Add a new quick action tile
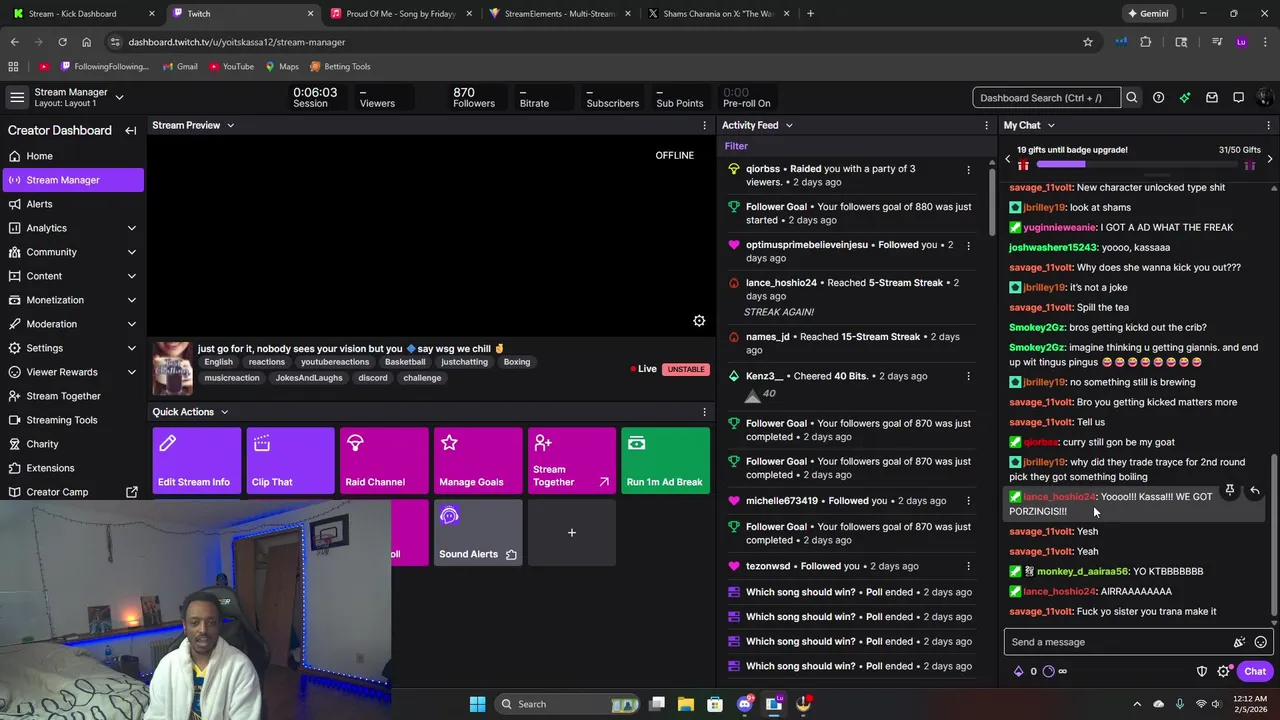The width and height of the screenshot is (1280, 720). [572, 533]
